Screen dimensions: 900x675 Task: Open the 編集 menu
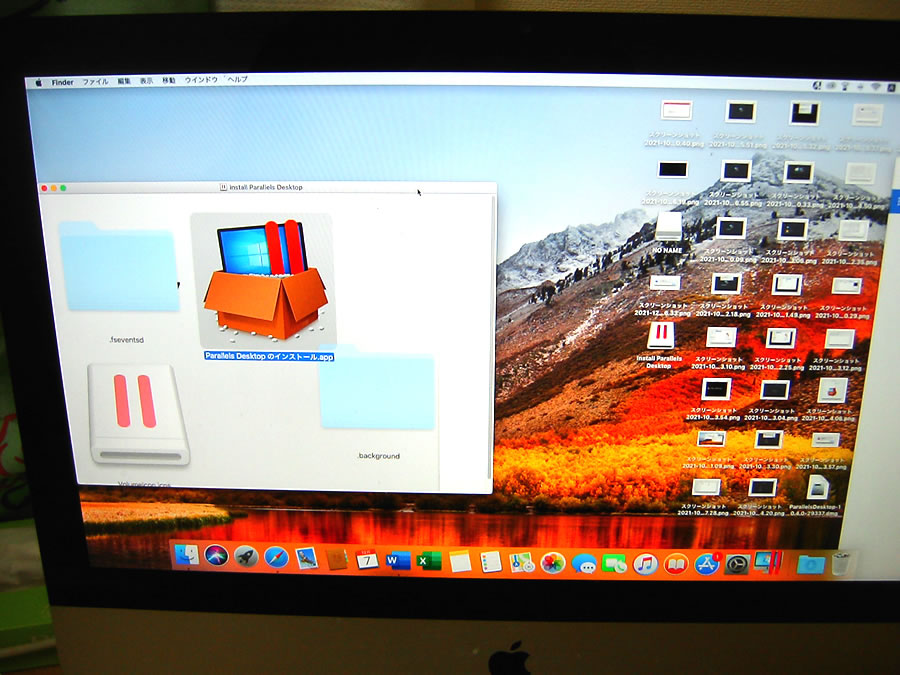[124, 82]
